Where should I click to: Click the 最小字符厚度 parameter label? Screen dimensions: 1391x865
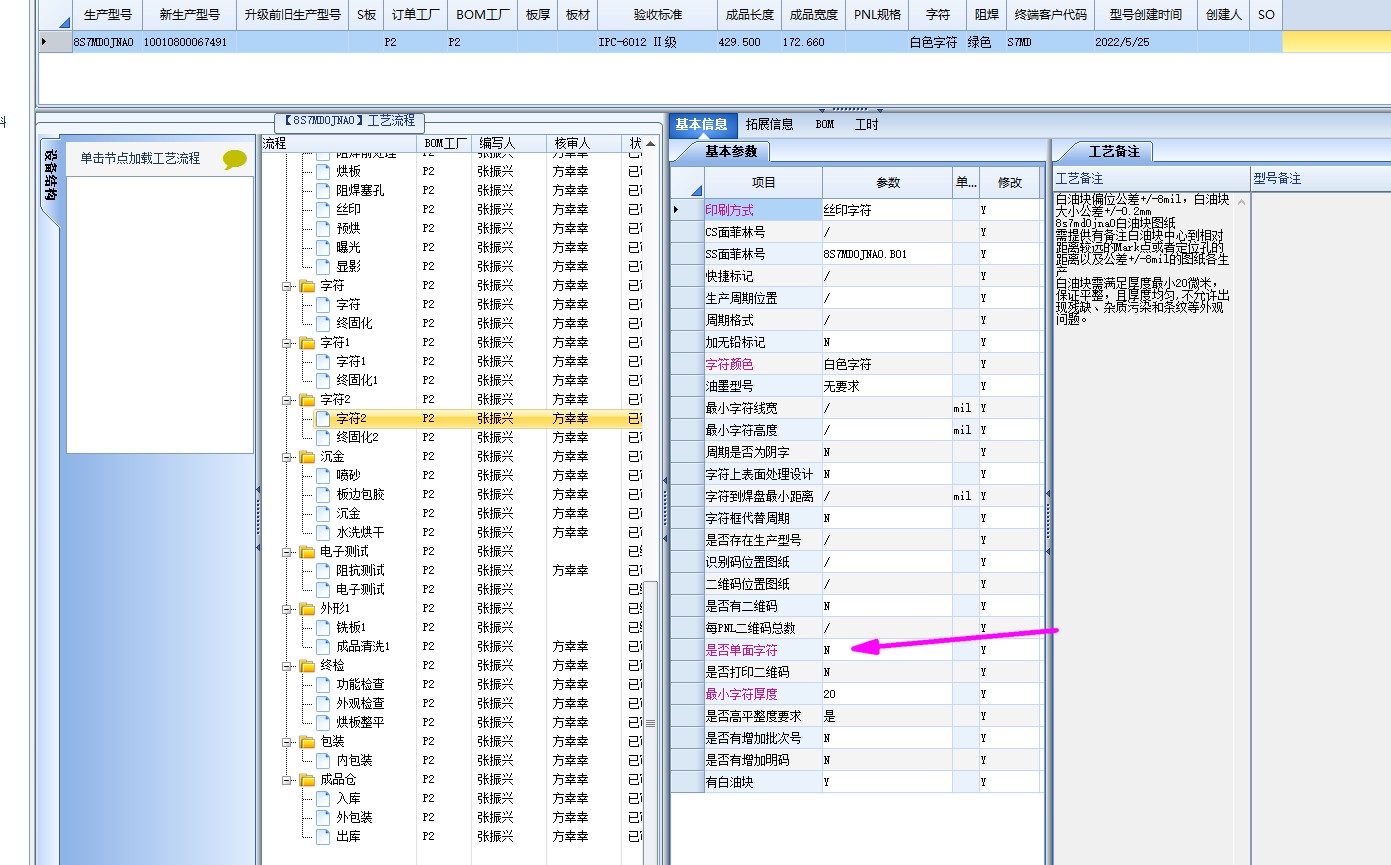click(x=741, y=694)
